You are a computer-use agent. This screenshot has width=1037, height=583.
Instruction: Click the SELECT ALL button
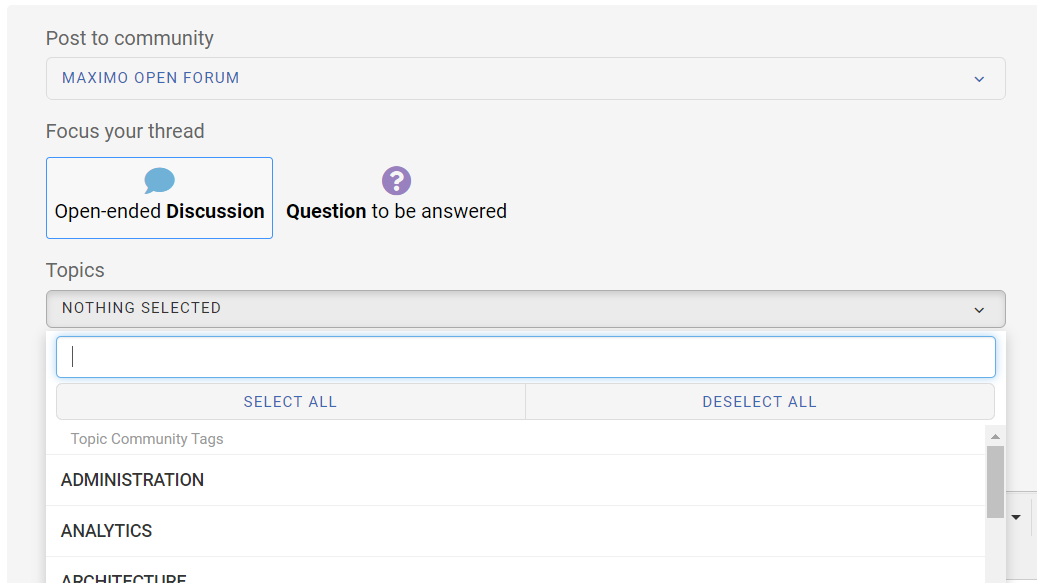pyautogui.click(x=291, y=402)
